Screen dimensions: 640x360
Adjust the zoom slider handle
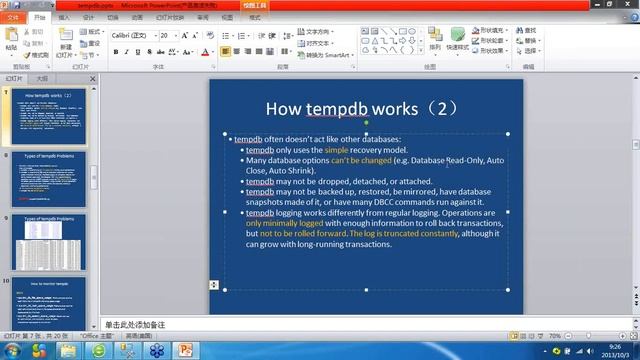point(588,336)
